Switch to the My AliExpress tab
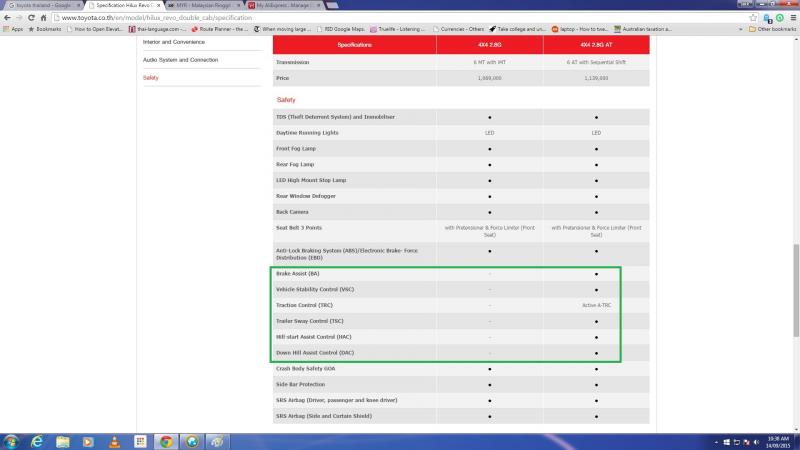 (x=285, y=5)
